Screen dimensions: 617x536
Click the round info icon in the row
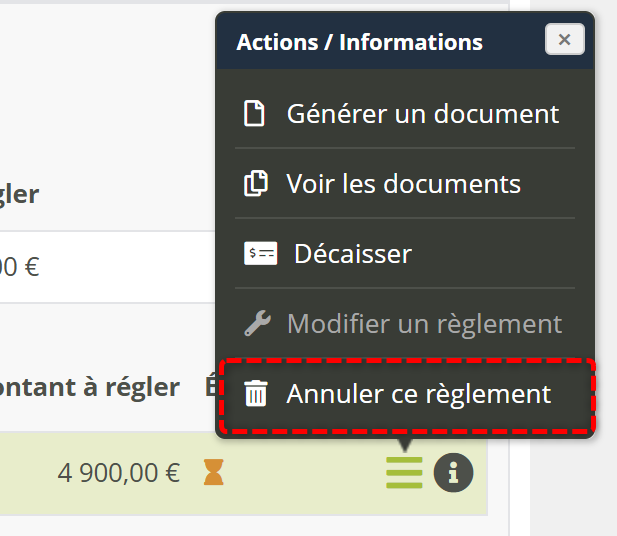pos(453,473)
